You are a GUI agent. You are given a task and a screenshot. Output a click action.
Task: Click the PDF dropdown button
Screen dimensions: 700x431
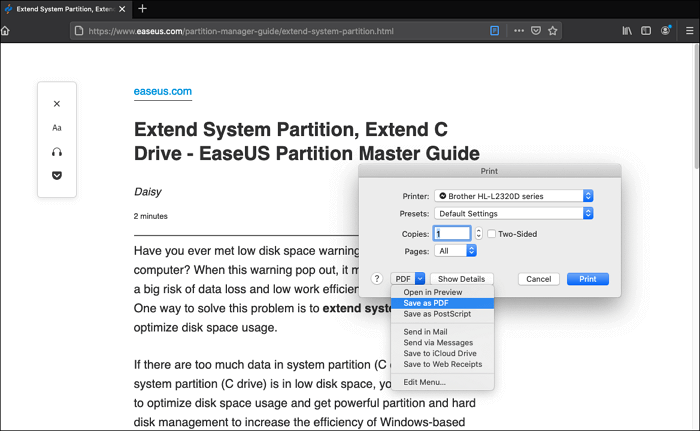408,279
